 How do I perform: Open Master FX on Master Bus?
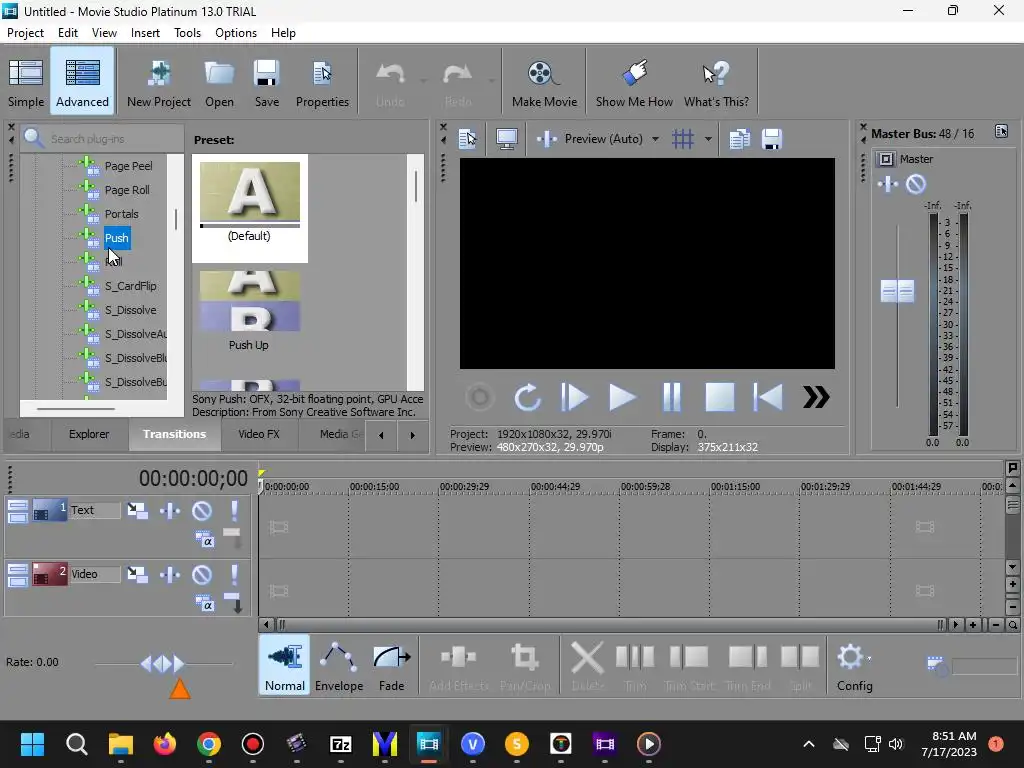pyautogui.click(x=888, y=184)
